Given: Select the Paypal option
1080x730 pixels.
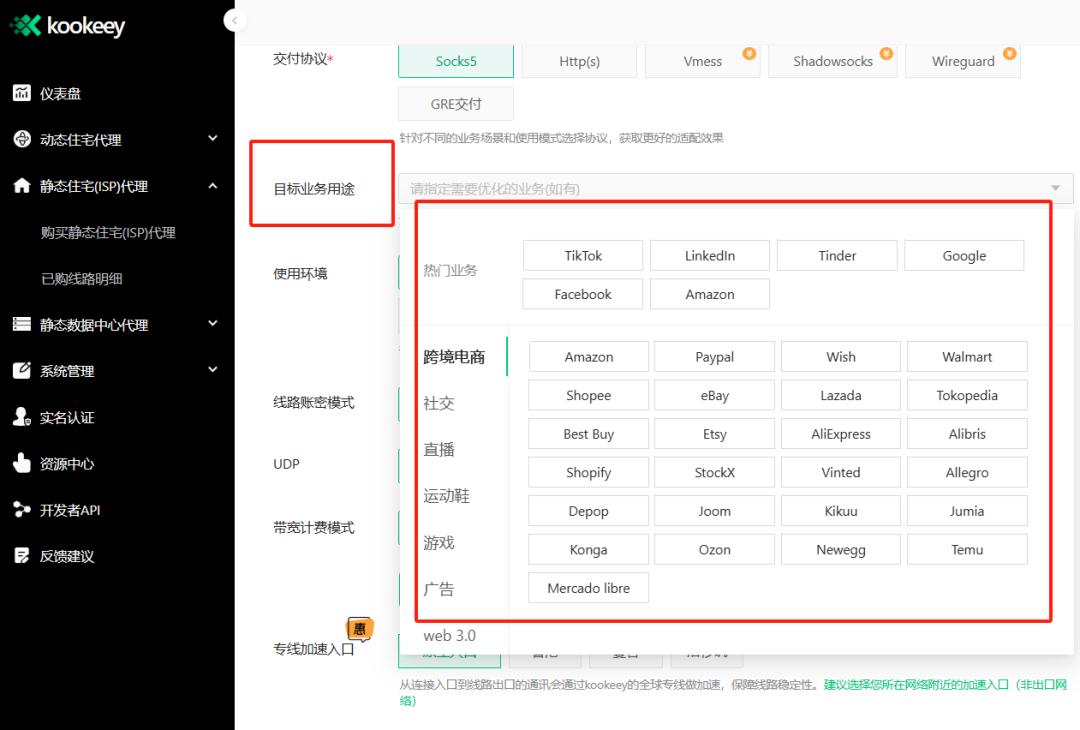Looking at the screenshot, I should [714, 357].
